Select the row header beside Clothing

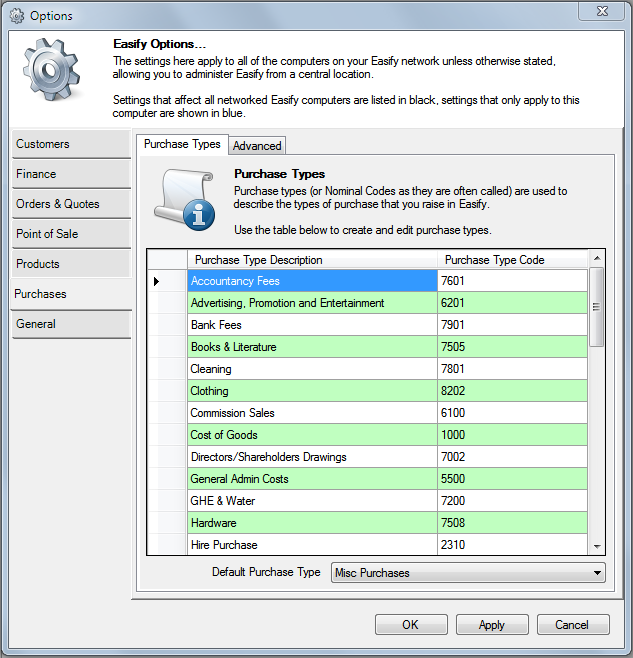pyautogui.click(x=167, y=391)
